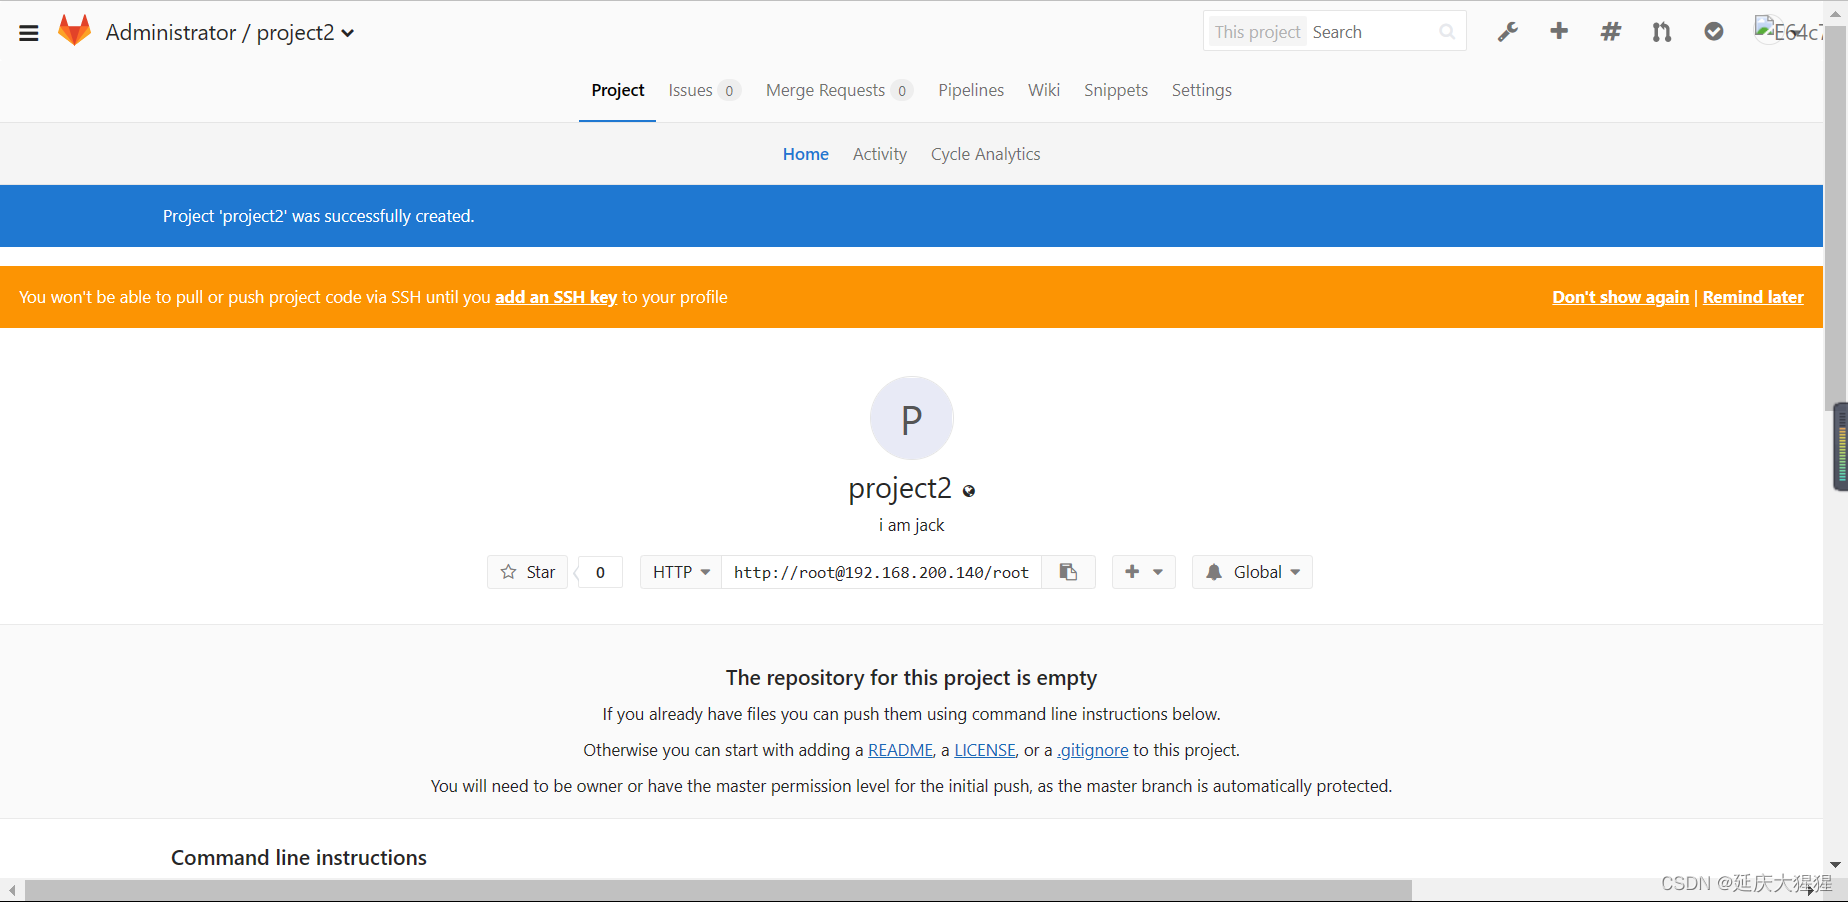Open merge requests icon in header

click(1662, 32)
